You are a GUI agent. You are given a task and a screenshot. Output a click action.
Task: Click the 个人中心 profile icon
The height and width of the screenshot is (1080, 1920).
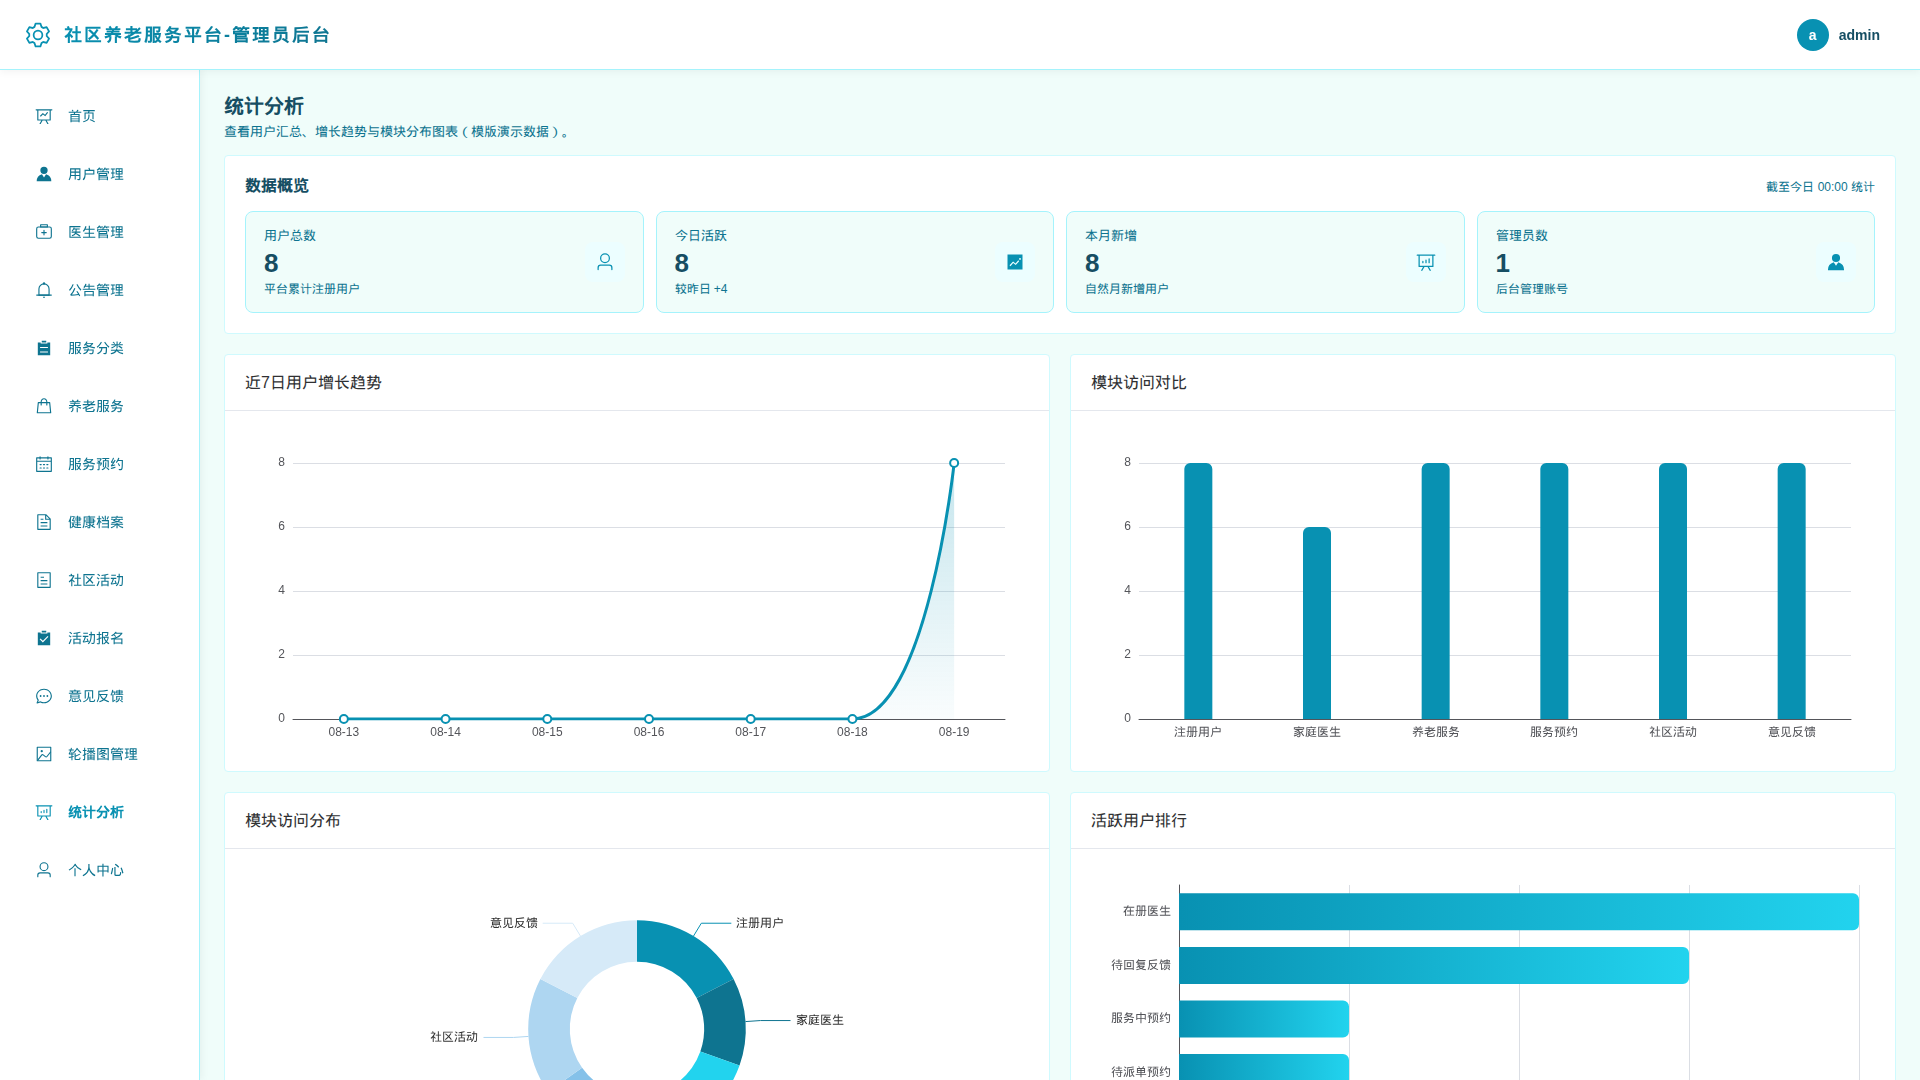(x=44, y=870)
